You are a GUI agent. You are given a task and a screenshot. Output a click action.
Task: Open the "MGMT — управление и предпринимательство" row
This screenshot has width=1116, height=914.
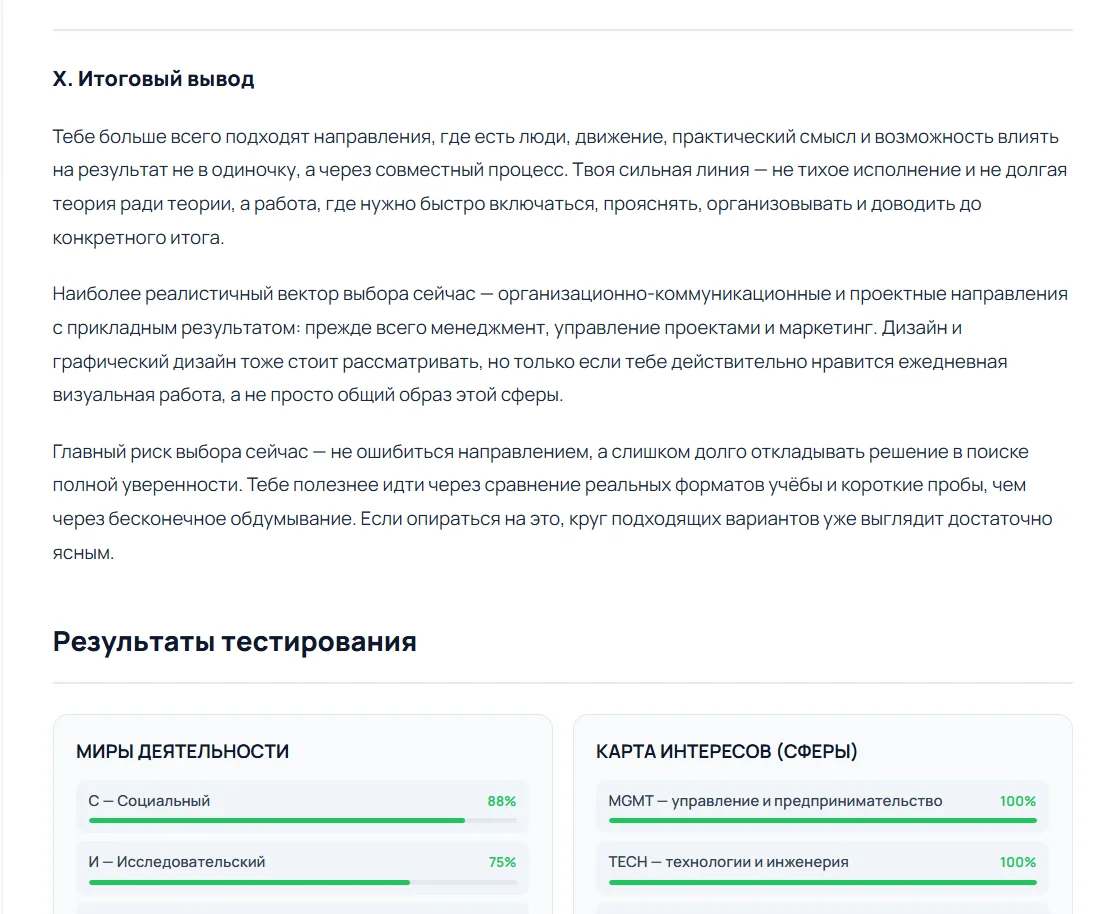tap(823, 807)
